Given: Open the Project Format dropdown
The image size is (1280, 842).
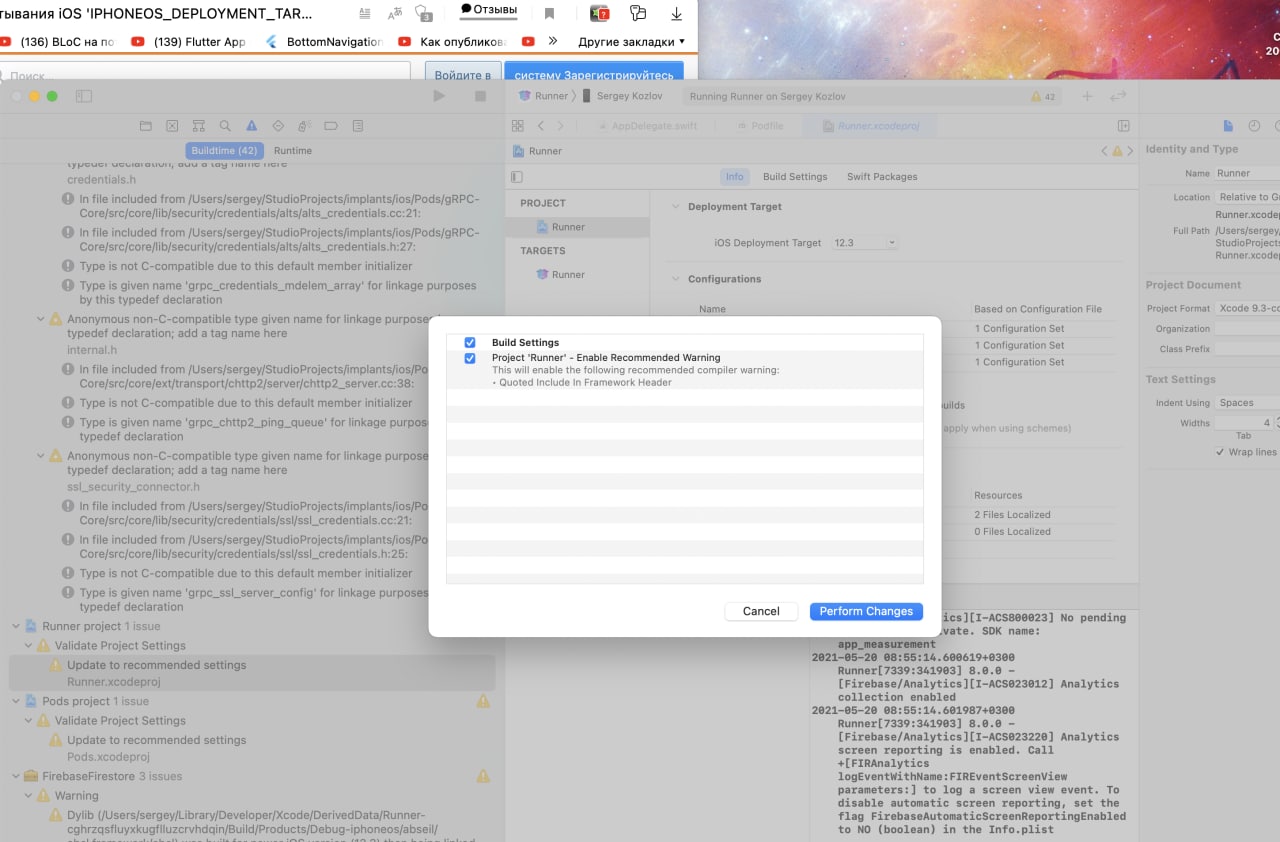Looking at the screenshot, I should 1247,308.
